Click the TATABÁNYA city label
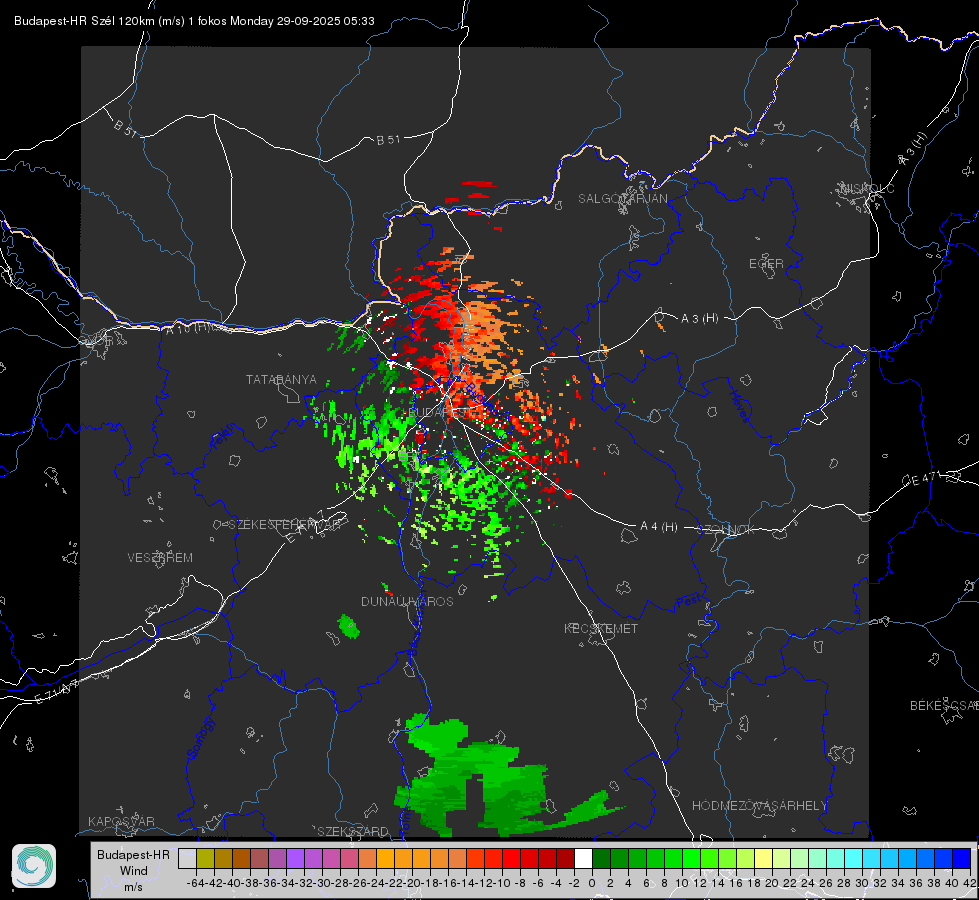The height and width of the screenshot is (900, 979). 281,380
